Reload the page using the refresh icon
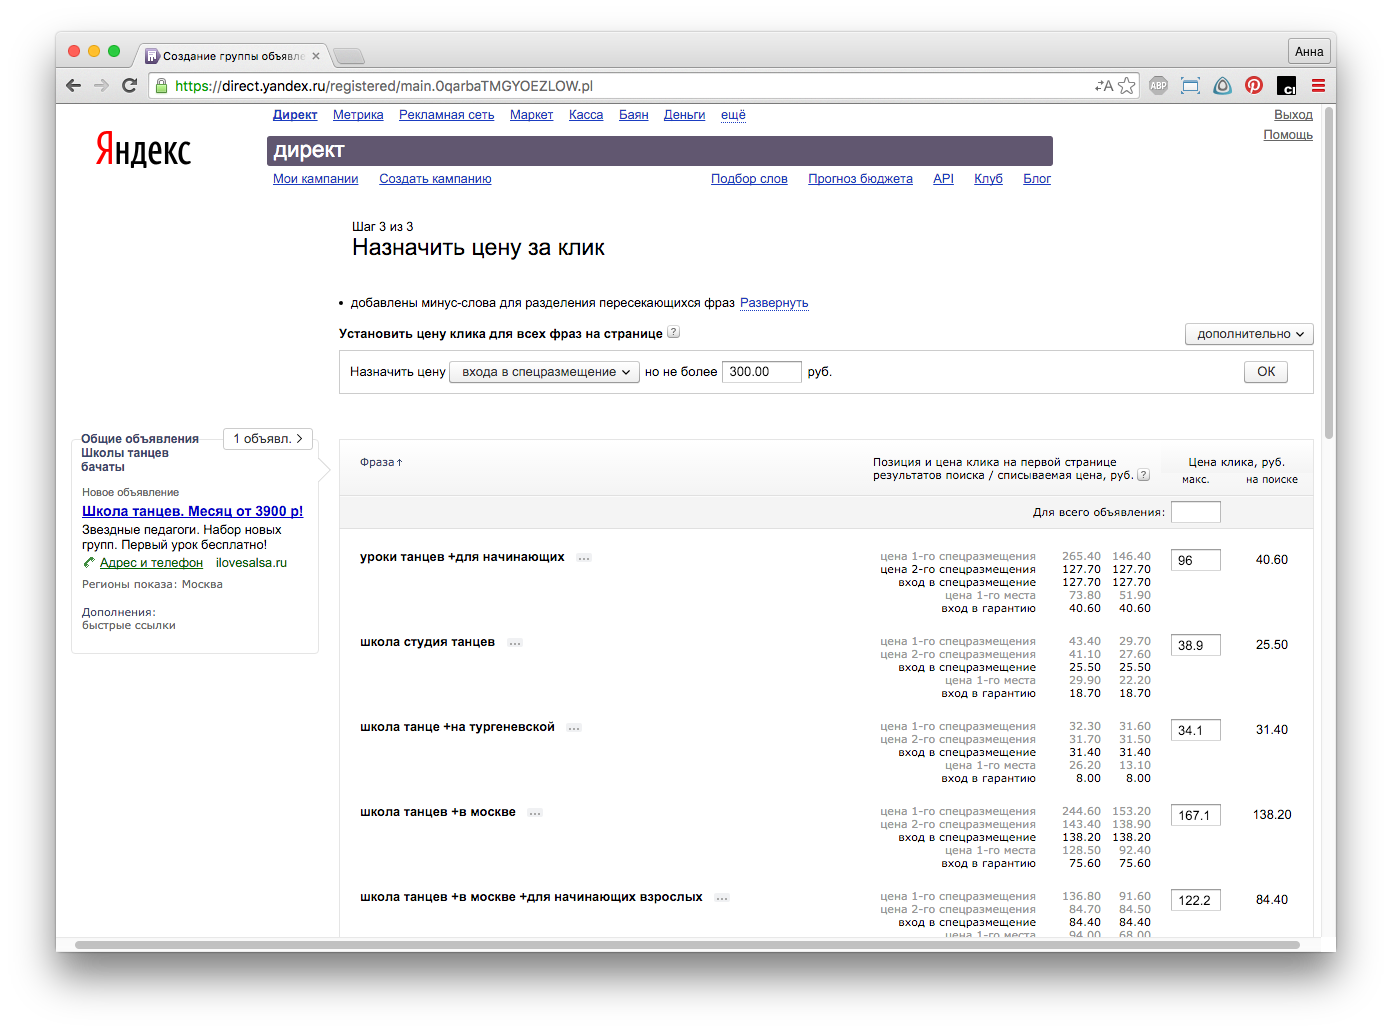The width and height of the screenshot is (1392, 1032). pos(129,86)
